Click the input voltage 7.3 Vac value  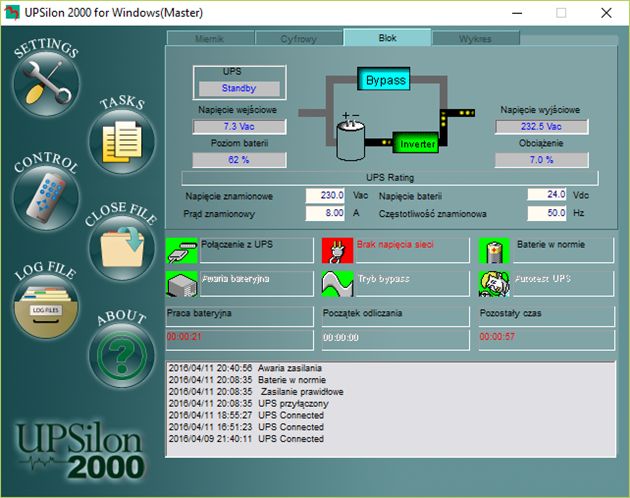coord(239,127)
